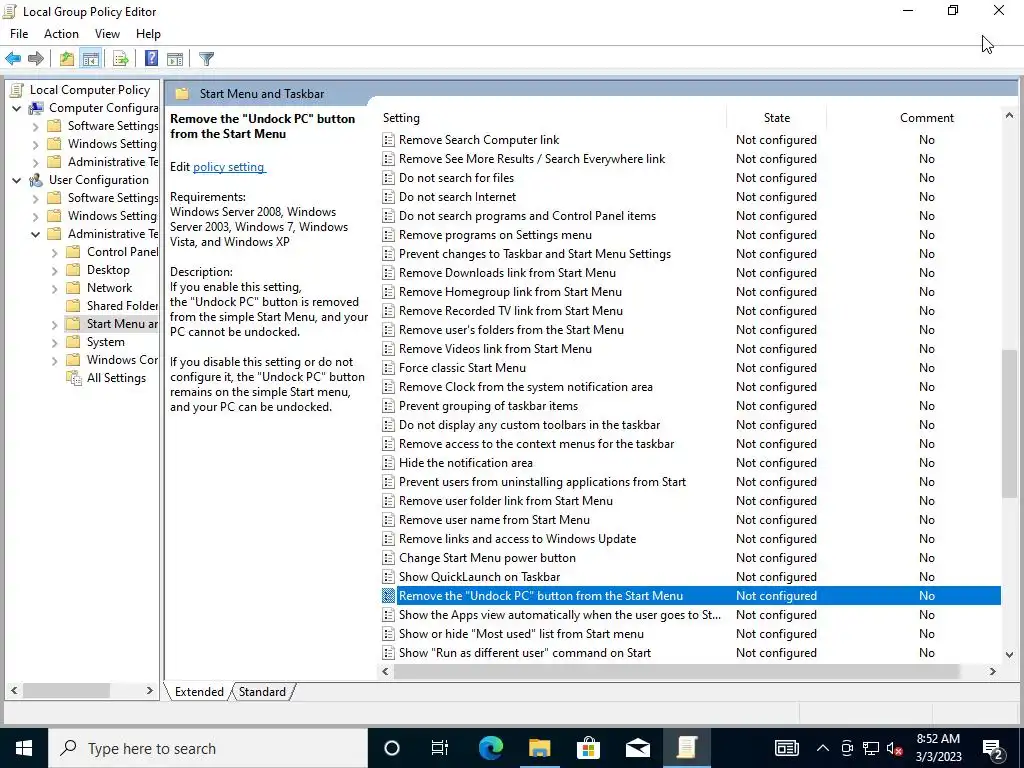Click the settings list vertical scrollbar thumb
Viewport: 1024px width, 768px height.
point(1009,424)
